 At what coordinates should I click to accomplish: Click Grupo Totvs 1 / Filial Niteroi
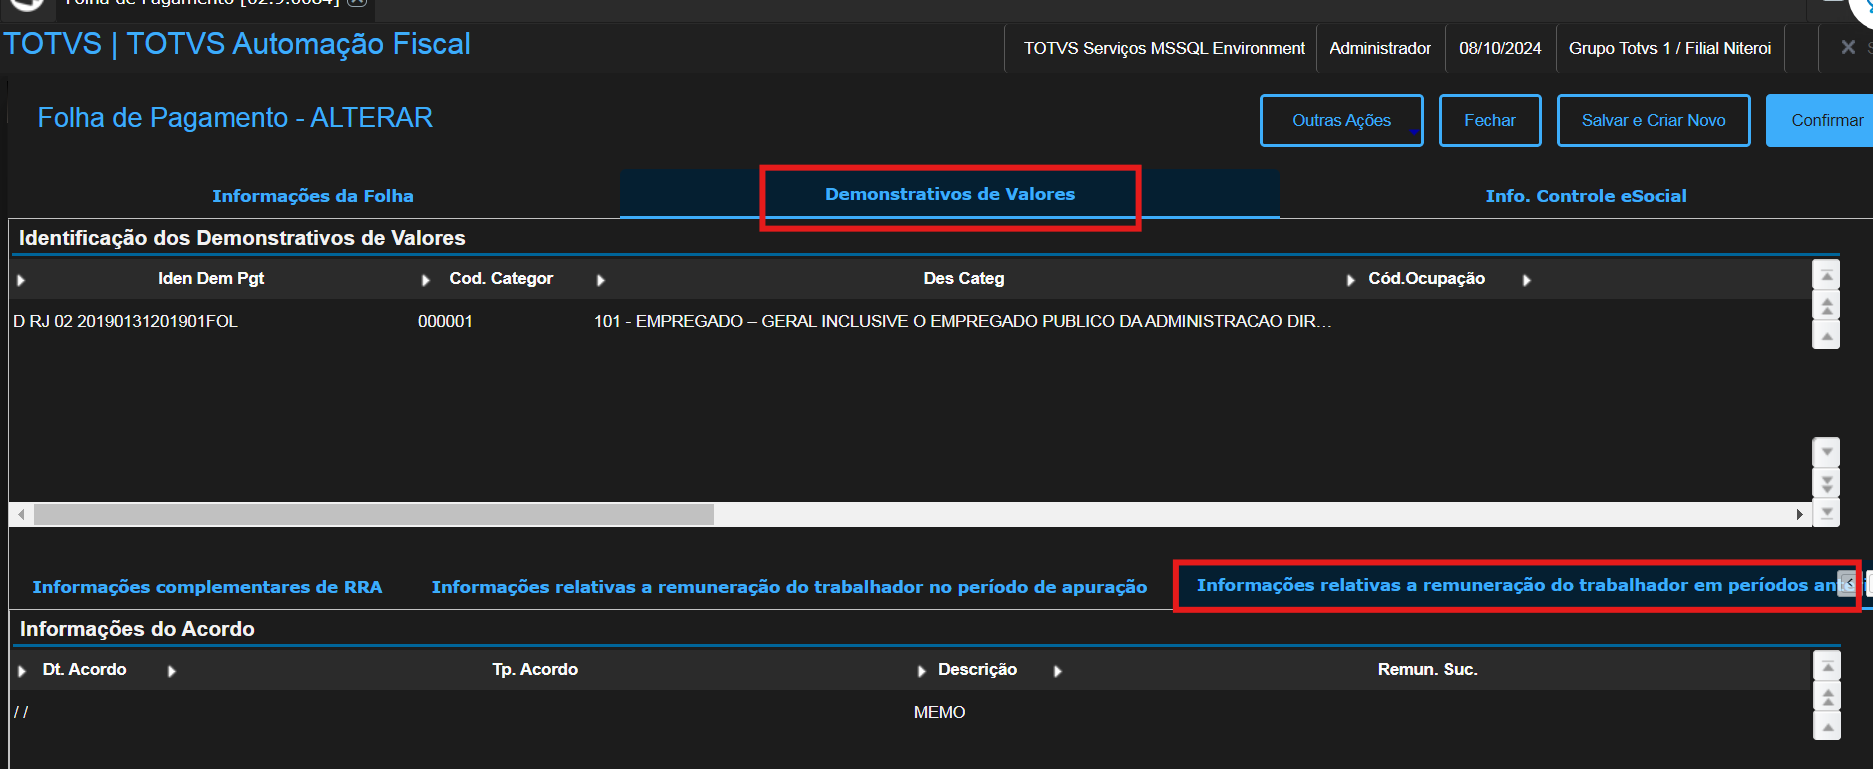click(1670, 48)
